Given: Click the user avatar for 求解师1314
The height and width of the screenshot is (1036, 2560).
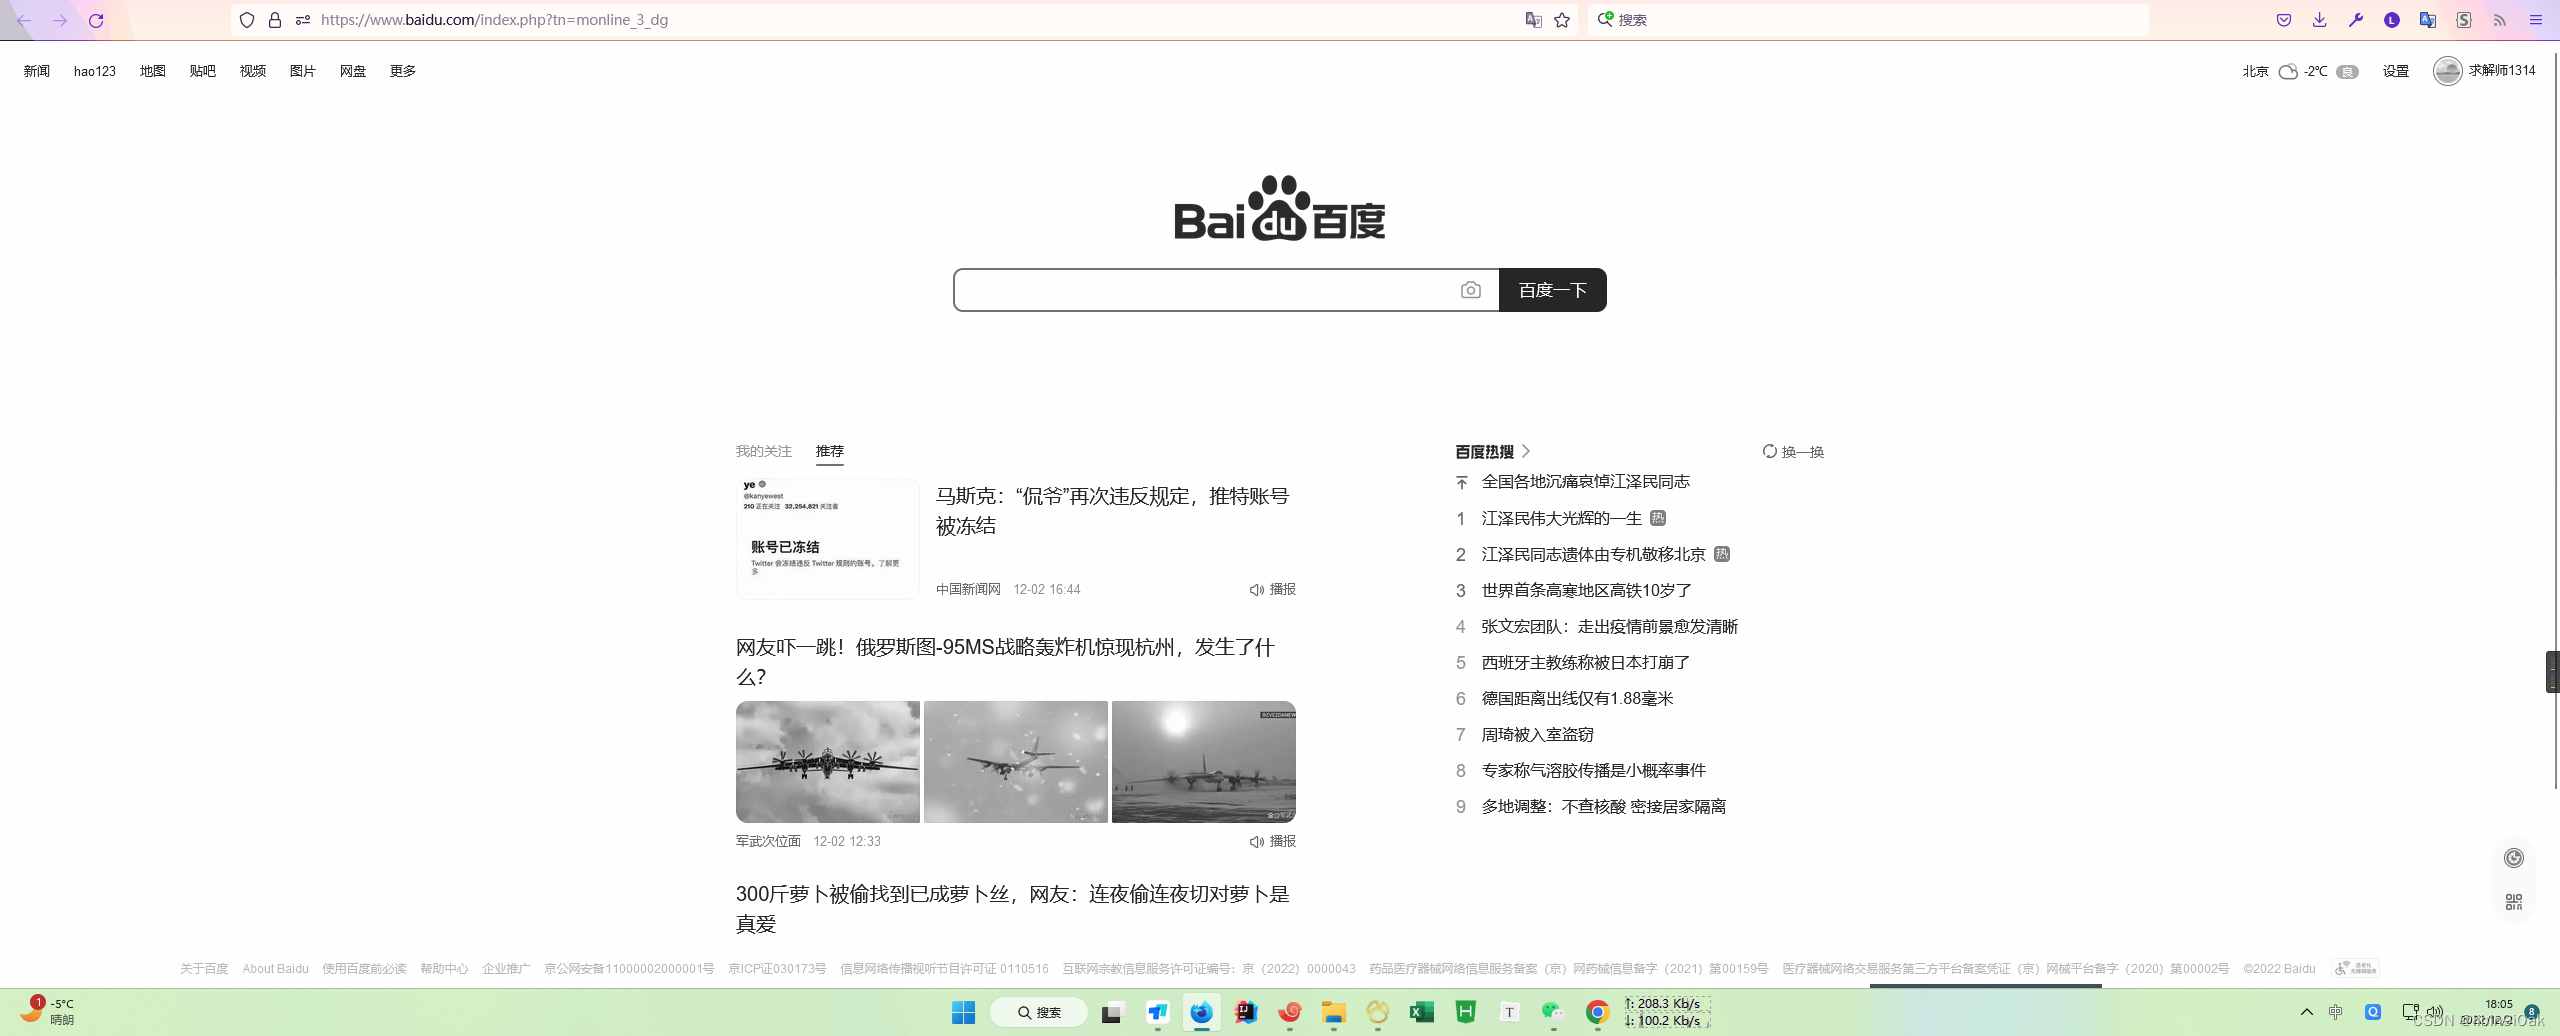Looking at the screenshot, I should click(x=2447, y=71).
